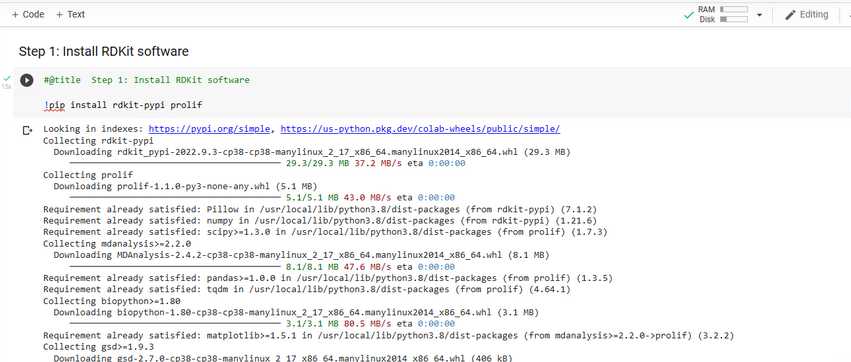Click the Downloading biopython-1.80 wheel line
This screenshot has height=362, width=851.
point(296,313)
